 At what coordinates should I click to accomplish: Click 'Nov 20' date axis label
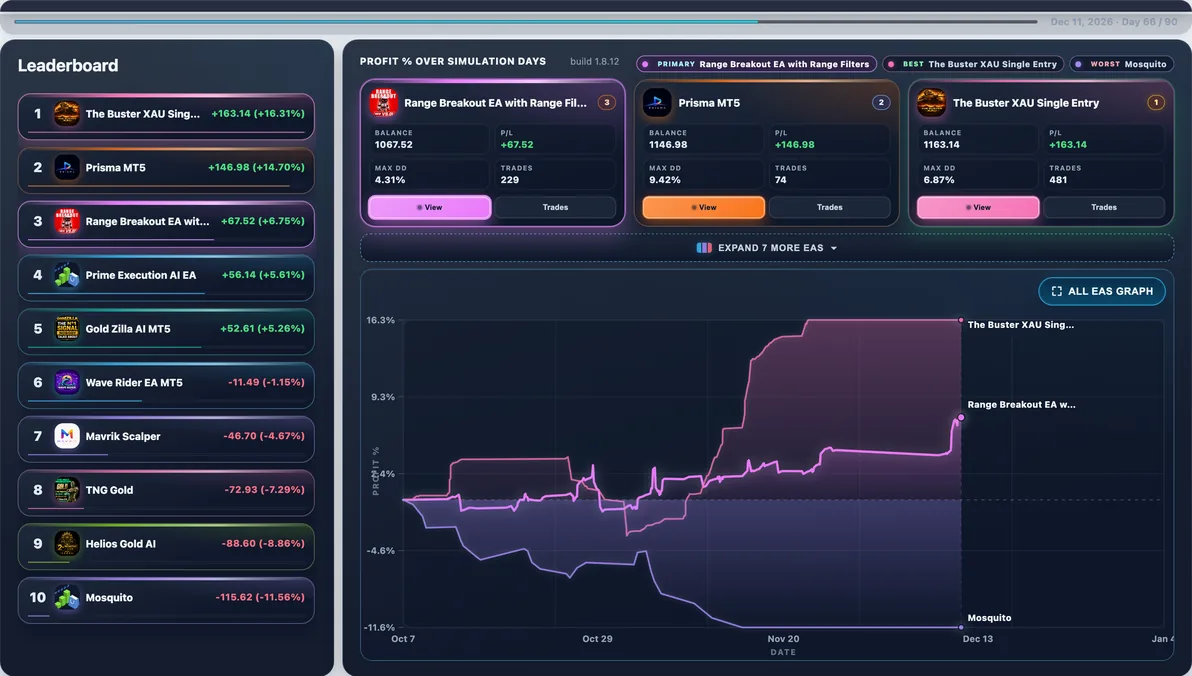pyautogui.click(x=783, y=639)
